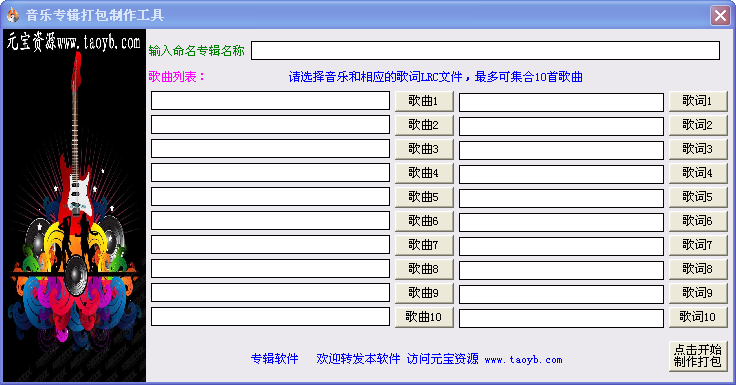This screenshot has width=736, height=385.
Task: Choose the 歌词4 button
Action: tap(698, 173)
